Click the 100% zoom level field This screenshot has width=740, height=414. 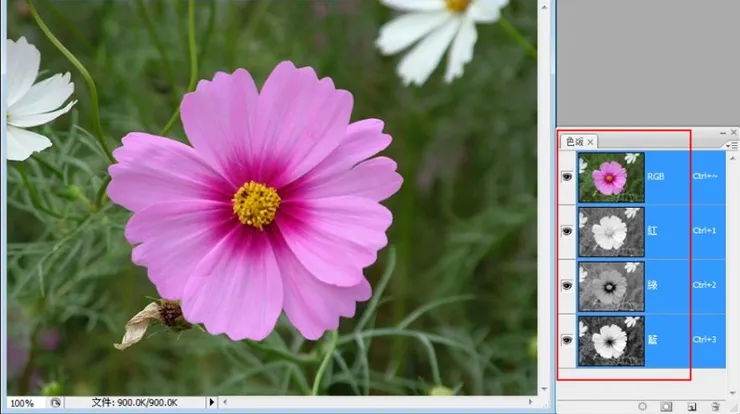(x=22, y=403)
